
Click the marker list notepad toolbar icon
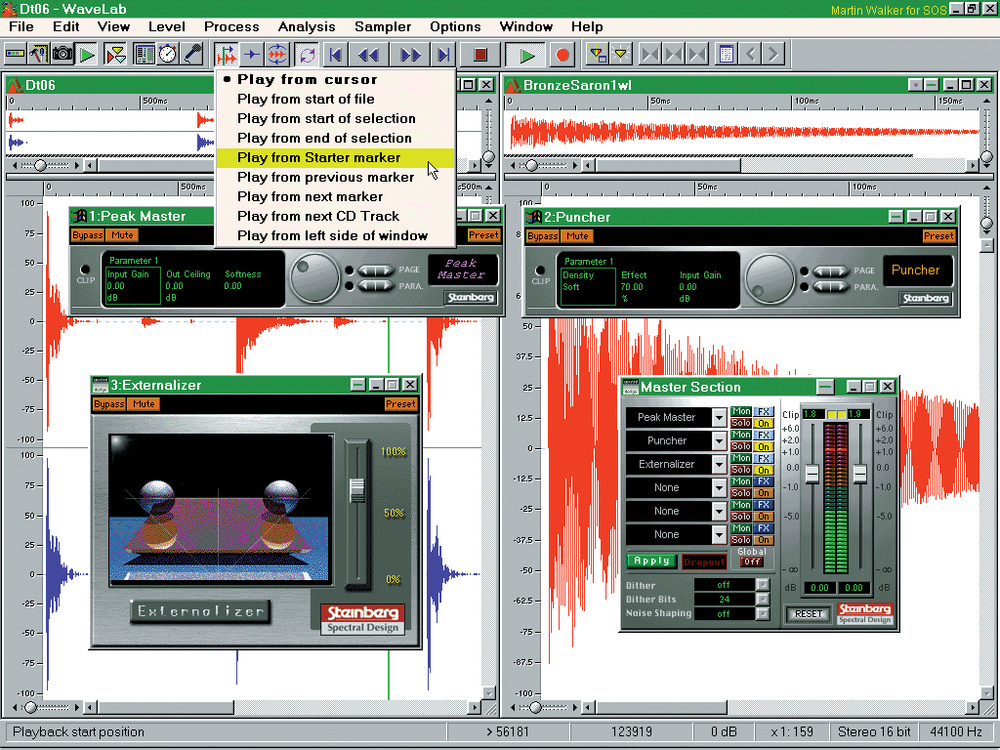pos(726,54)
